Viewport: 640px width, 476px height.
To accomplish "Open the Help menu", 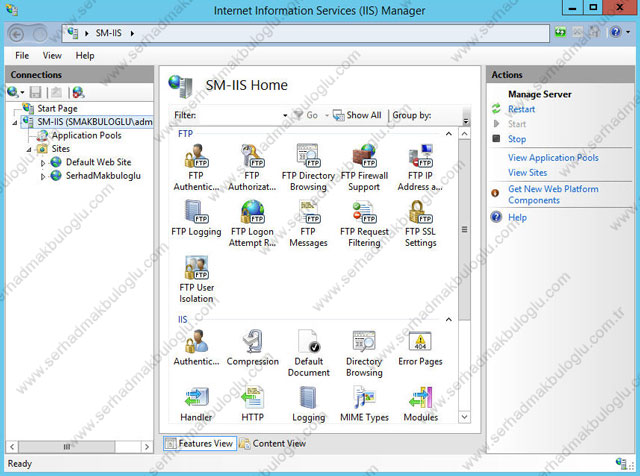I will (85, 56).
